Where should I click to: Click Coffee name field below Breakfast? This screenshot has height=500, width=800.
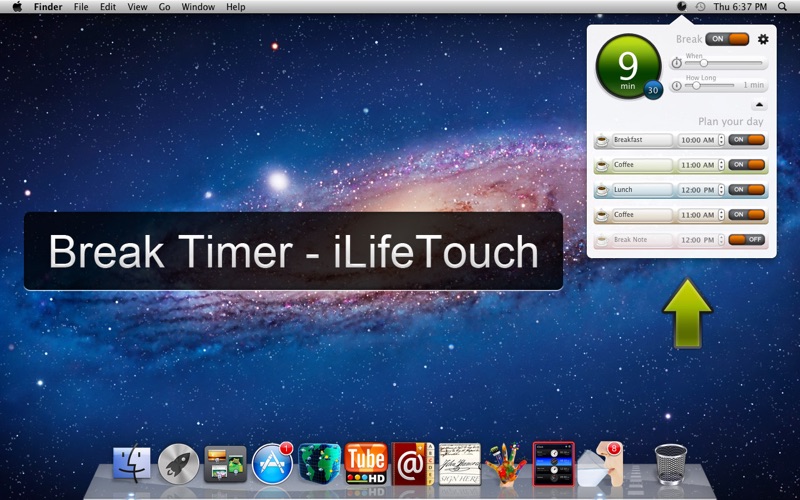tap(642, 165)
